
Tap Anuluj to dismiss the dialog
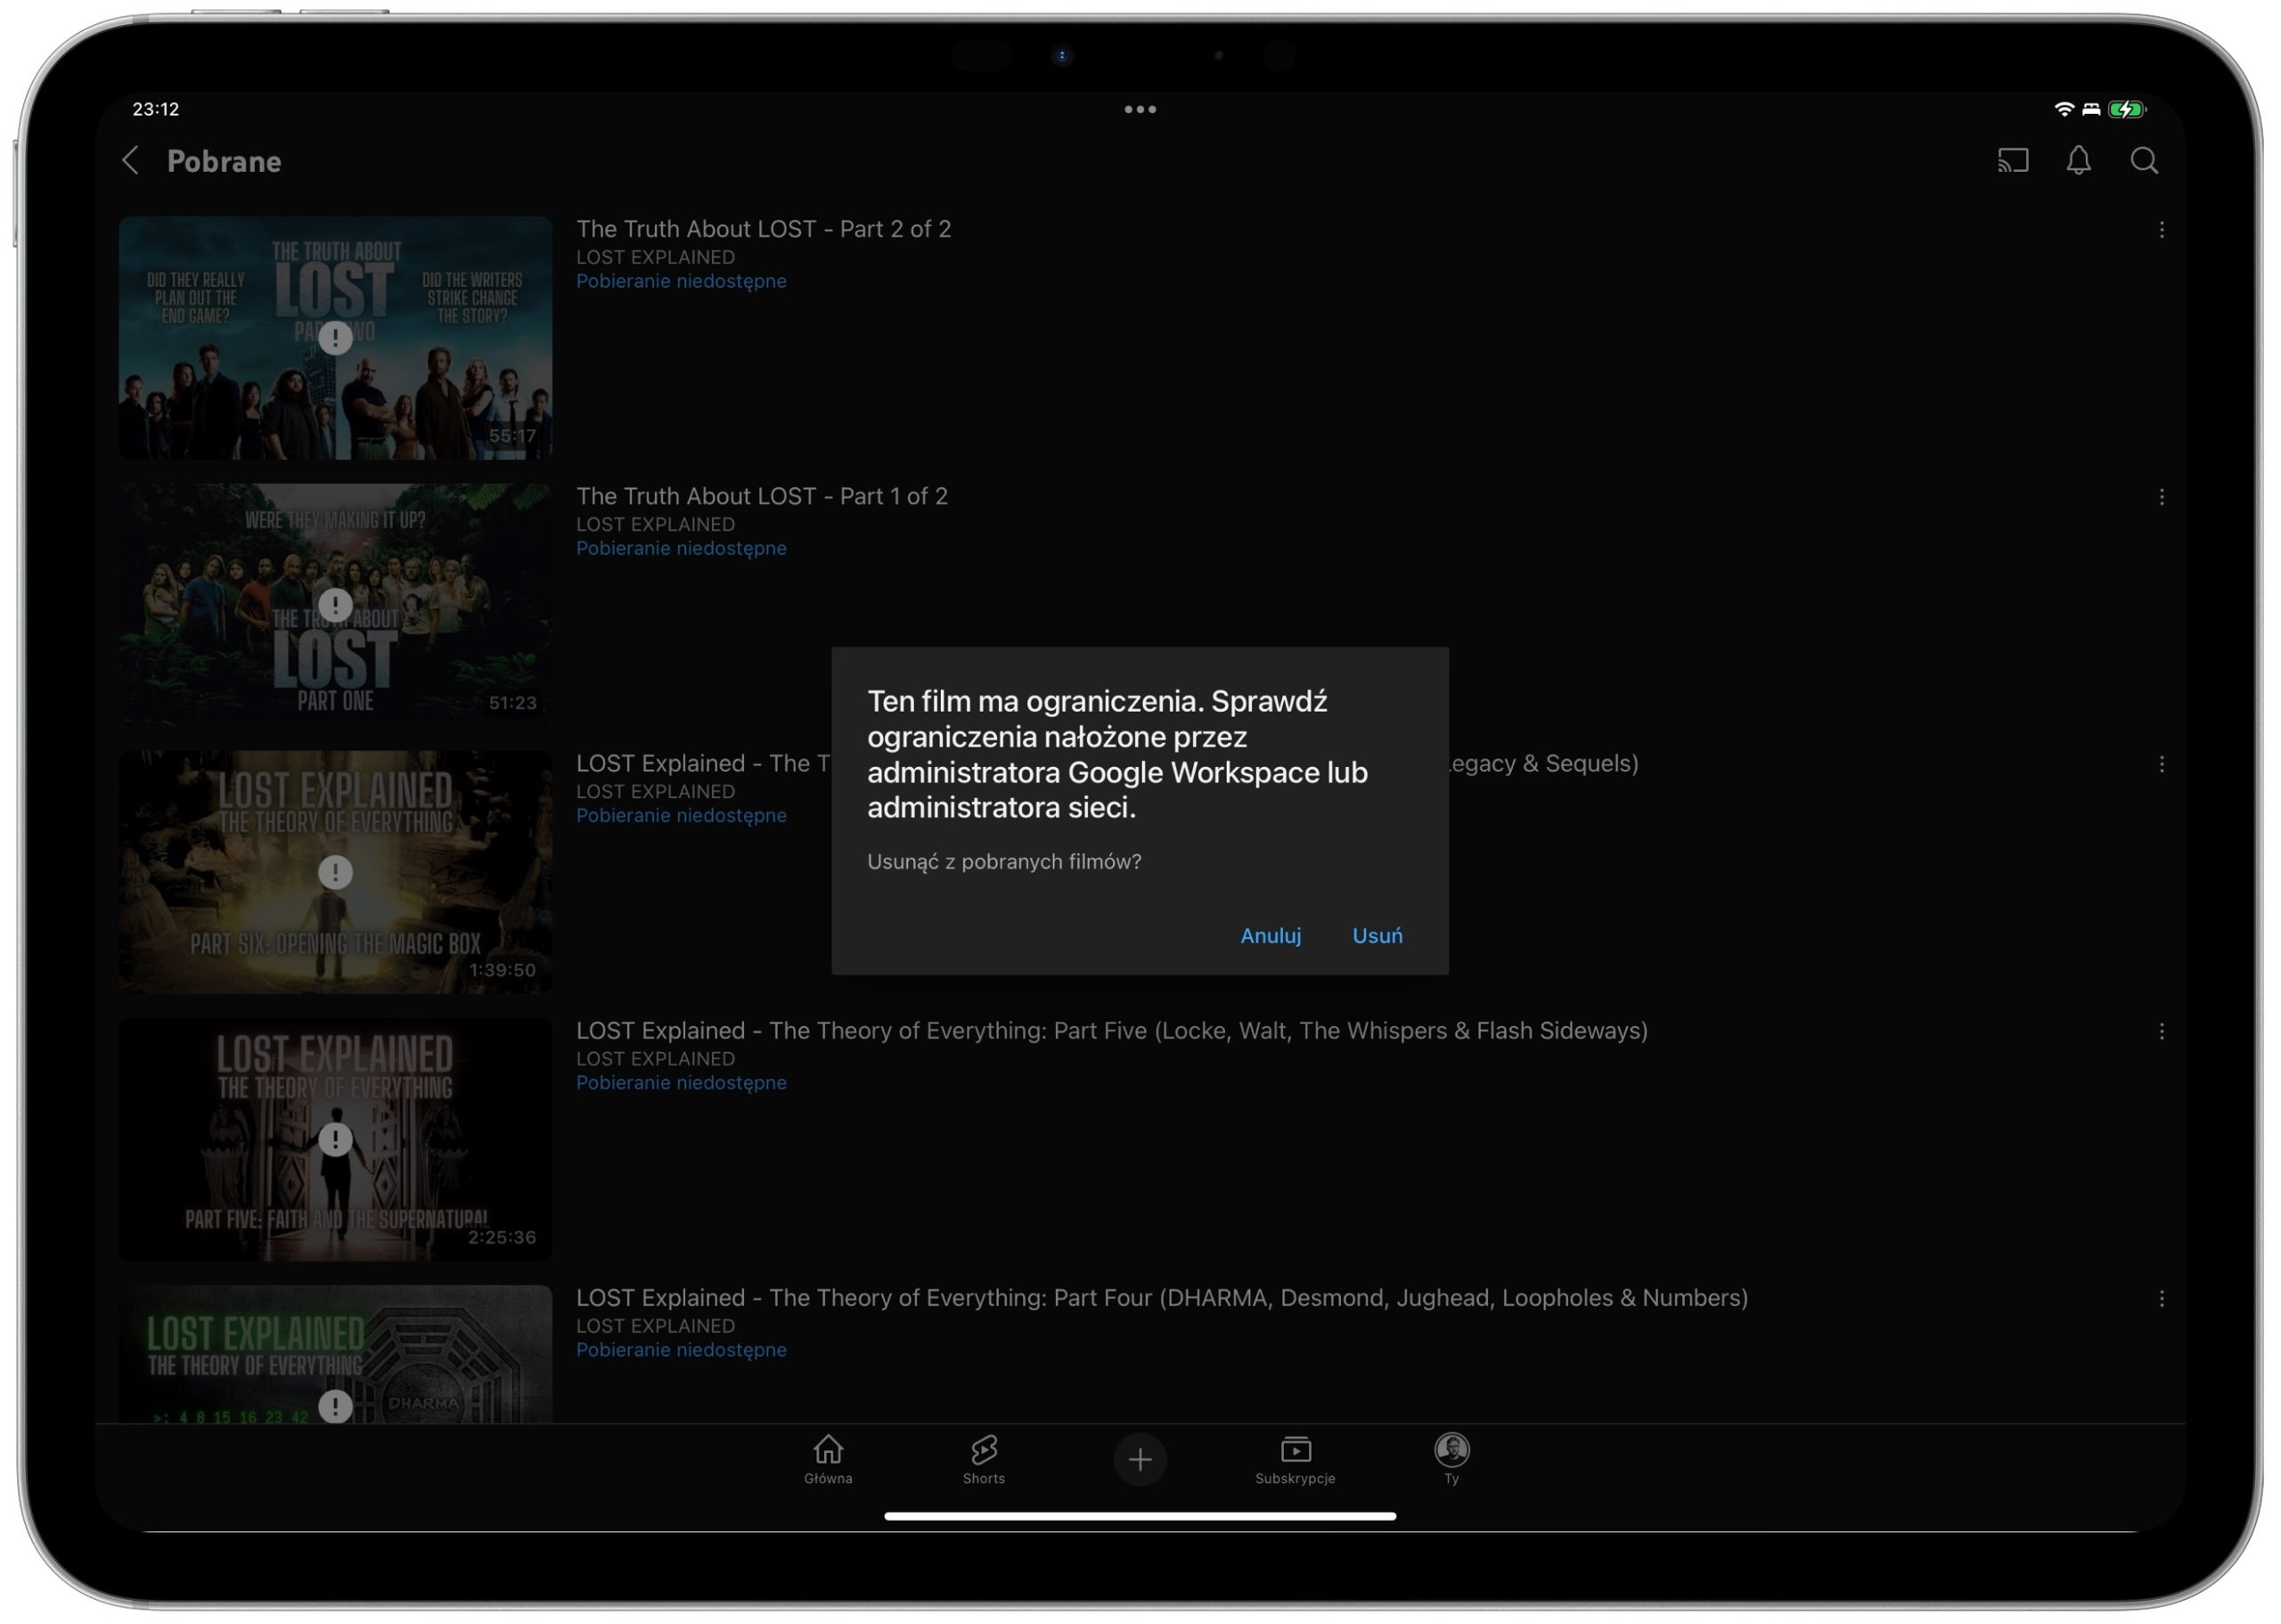pos(1270,935)
